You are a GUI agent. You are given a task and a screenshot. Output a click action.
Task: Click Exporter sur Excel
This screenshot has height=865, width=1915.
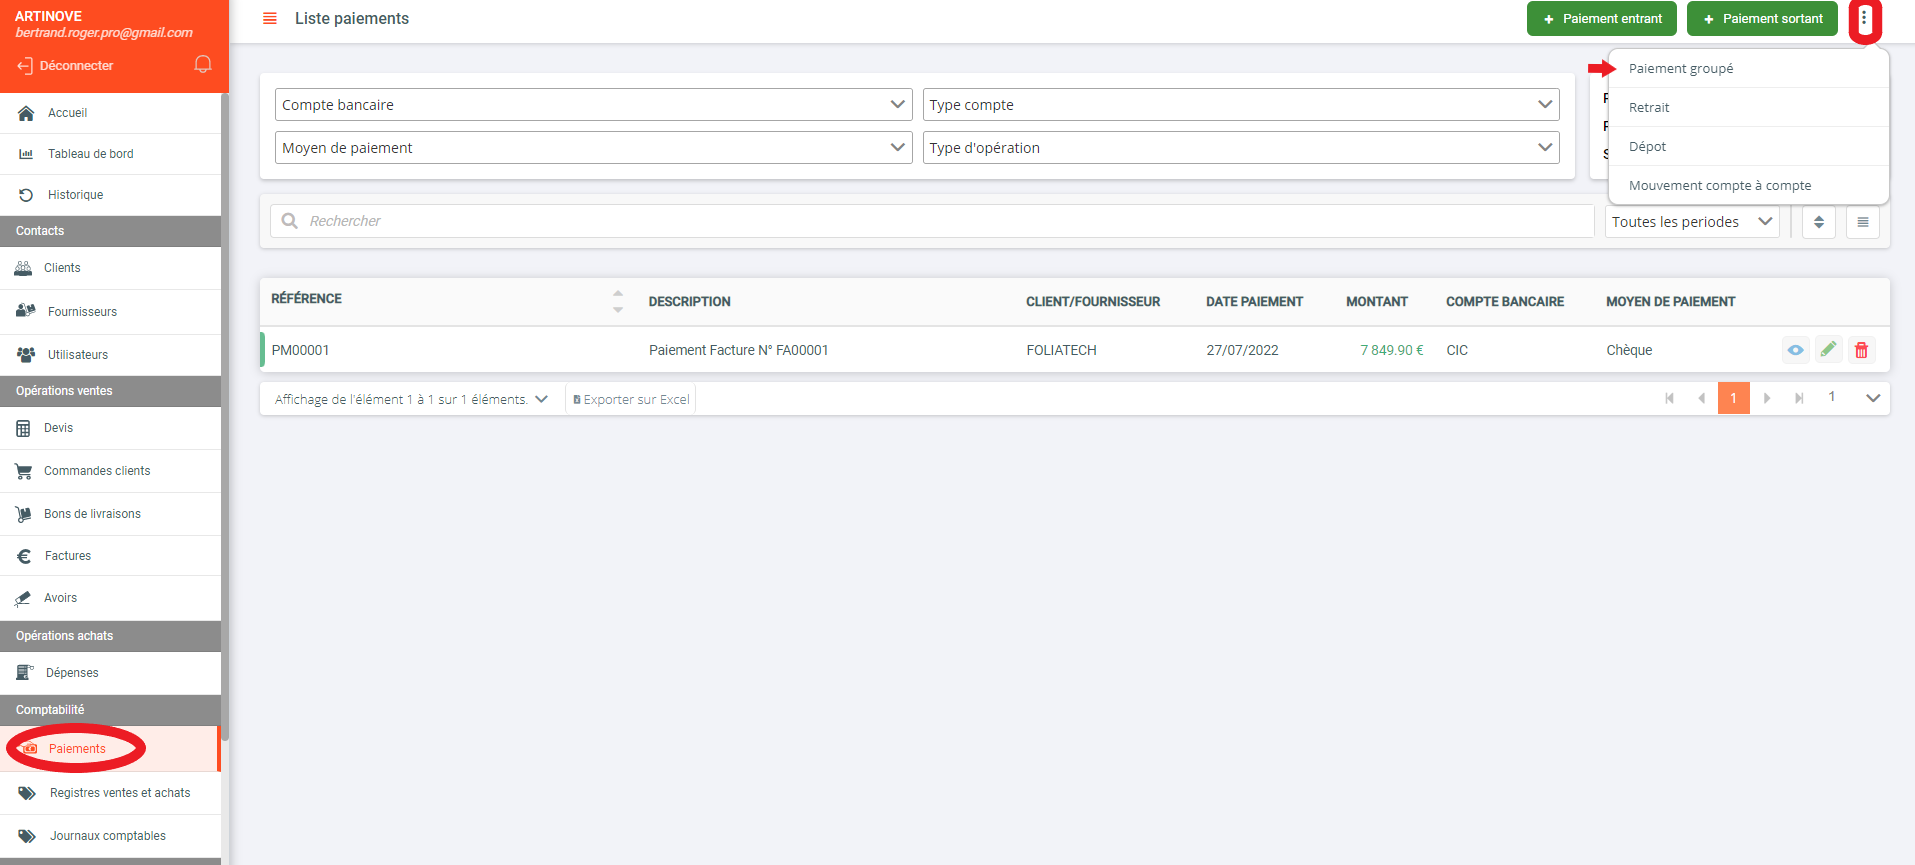click(x=631, y=400)
